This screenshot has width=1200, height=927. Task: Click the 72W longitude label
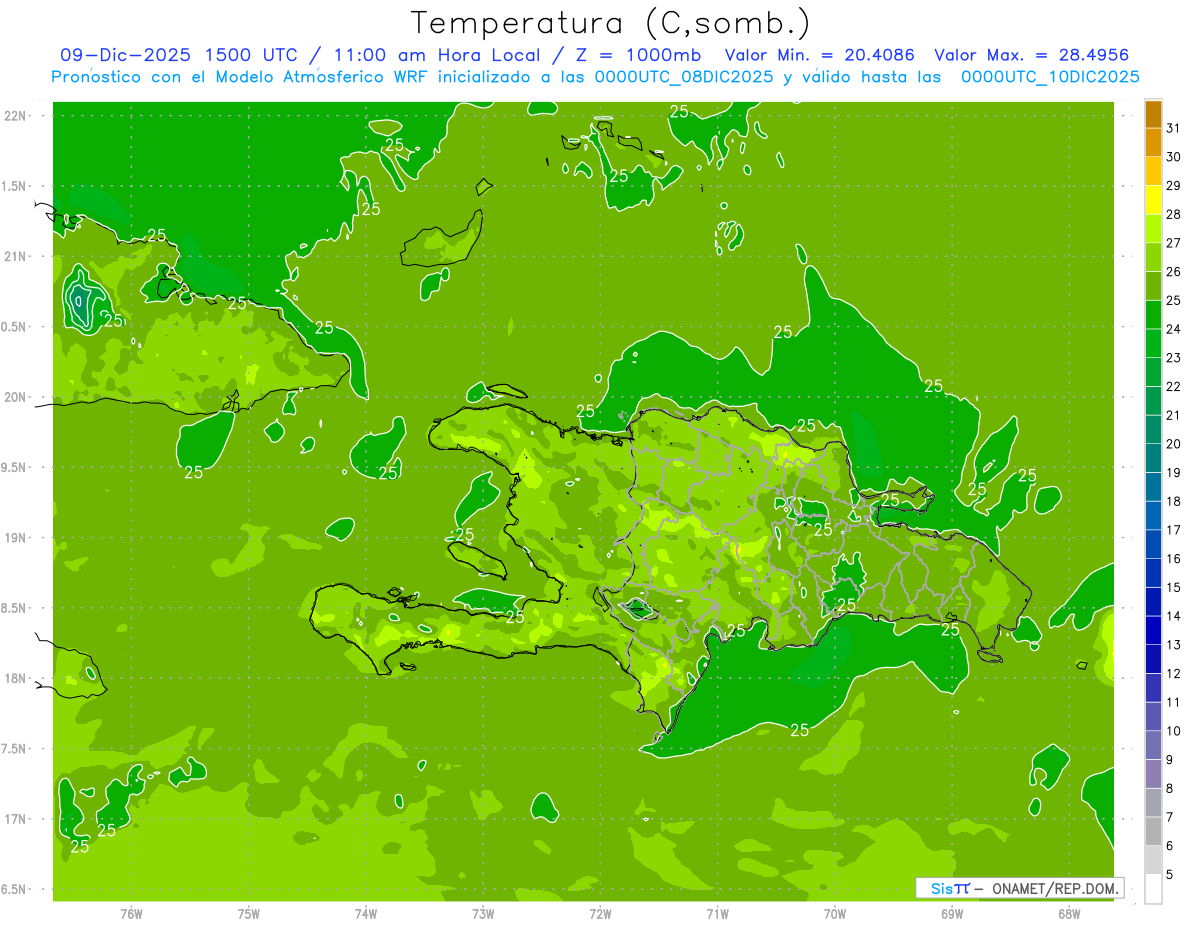click(x=600, y=914)
